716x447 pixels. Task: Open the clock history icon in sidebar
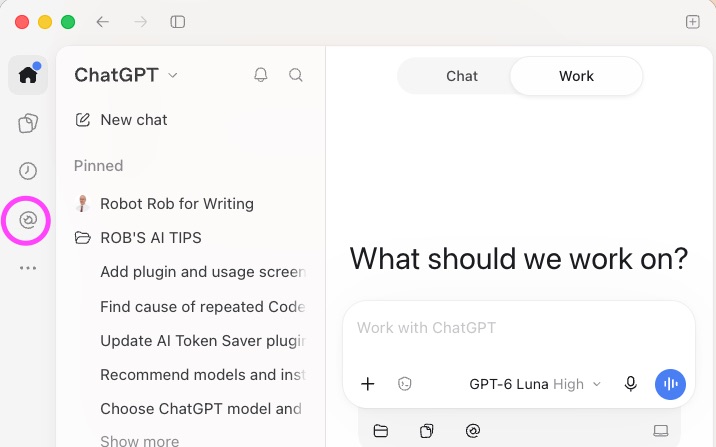[x=28, y=171]
